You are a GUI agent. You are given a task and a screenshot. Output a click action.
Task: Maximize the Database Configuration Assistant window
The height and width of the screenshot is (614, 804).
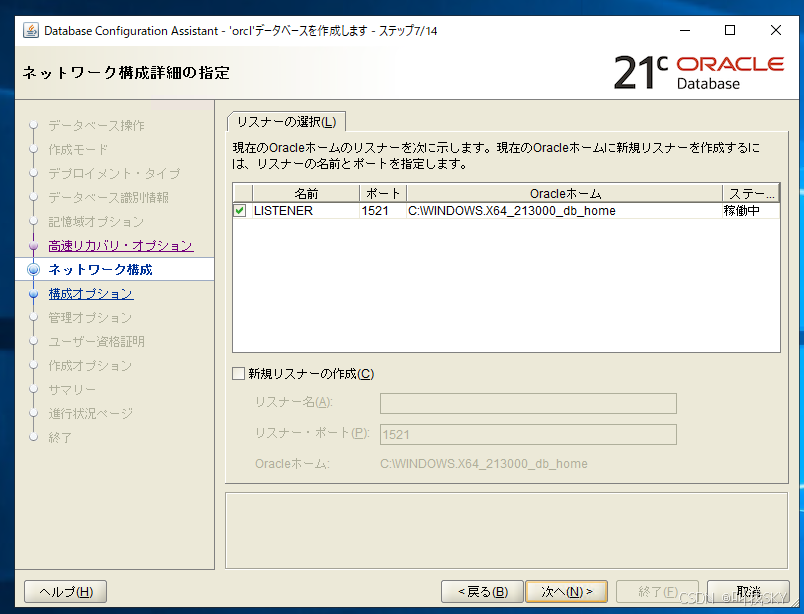[730, 31]
